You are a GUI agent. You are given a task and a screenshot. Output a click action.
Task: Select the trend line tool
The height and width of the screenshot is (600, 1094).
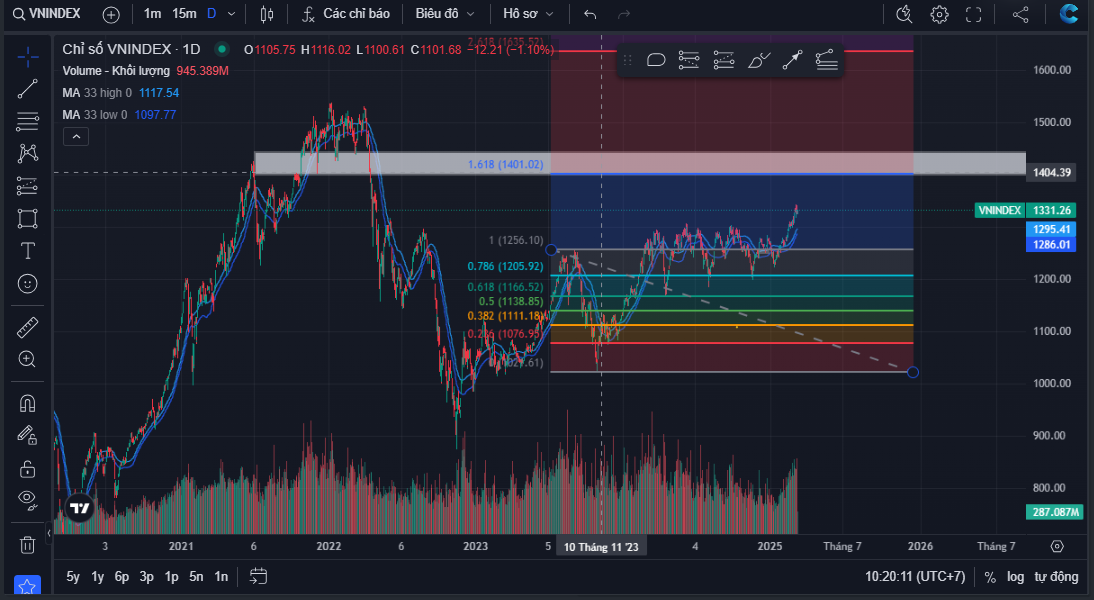pyautogui.click(x=27, y=89)
